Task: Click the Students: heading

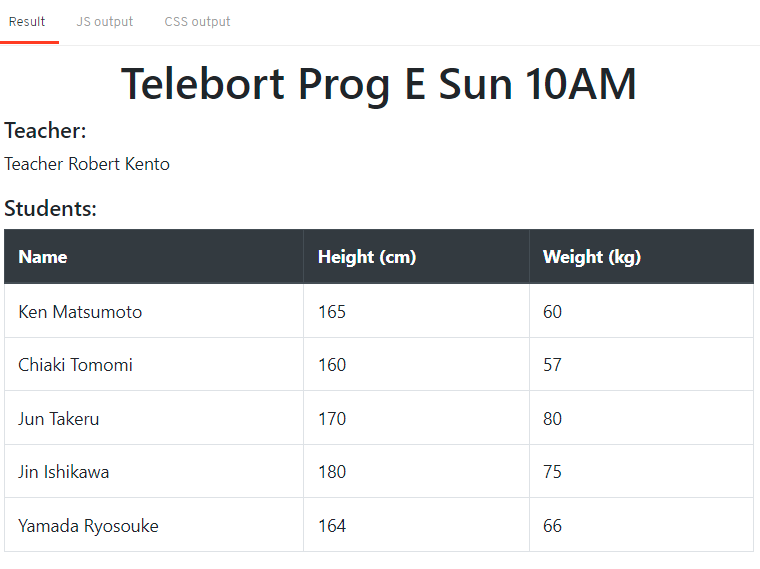Action: coord(50,209)
